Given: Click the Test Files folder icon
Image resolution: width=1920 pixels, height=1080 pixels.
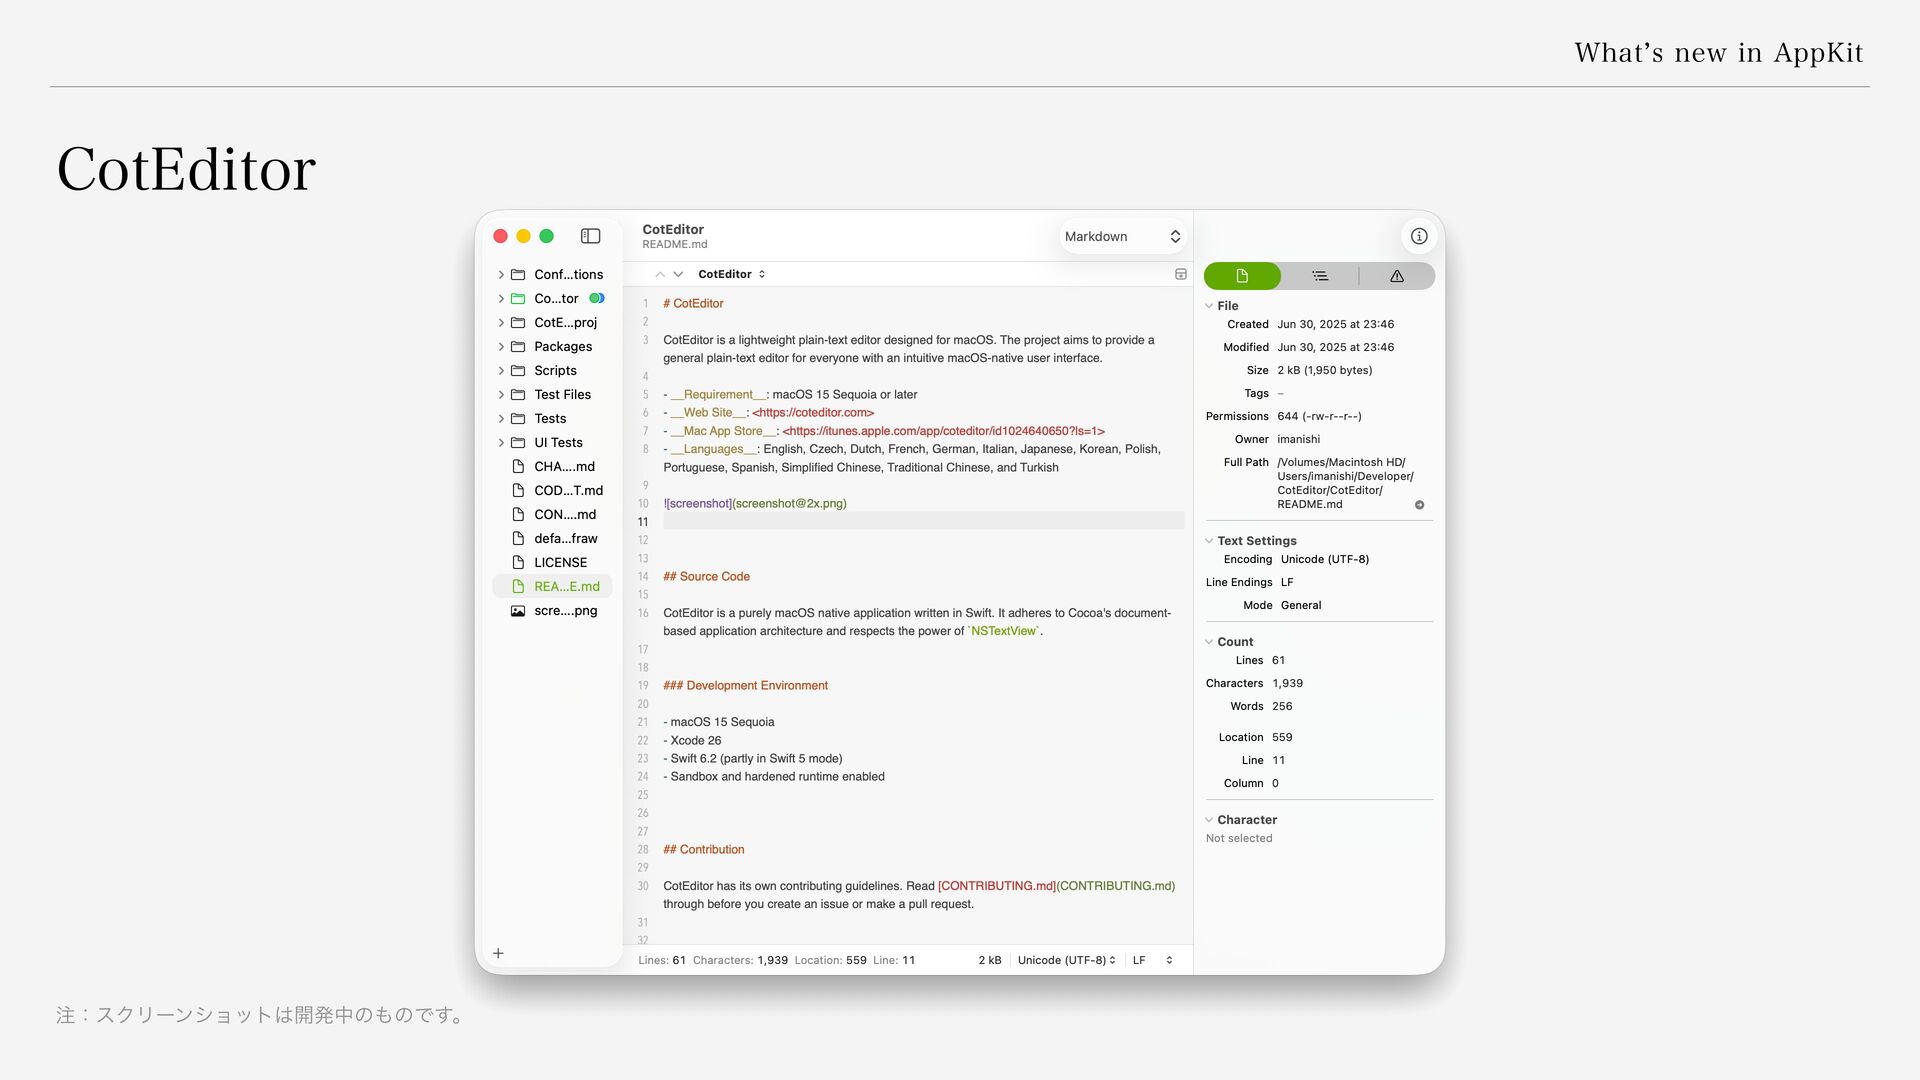Looking at the screenshot, I should (x=518, y=394).
